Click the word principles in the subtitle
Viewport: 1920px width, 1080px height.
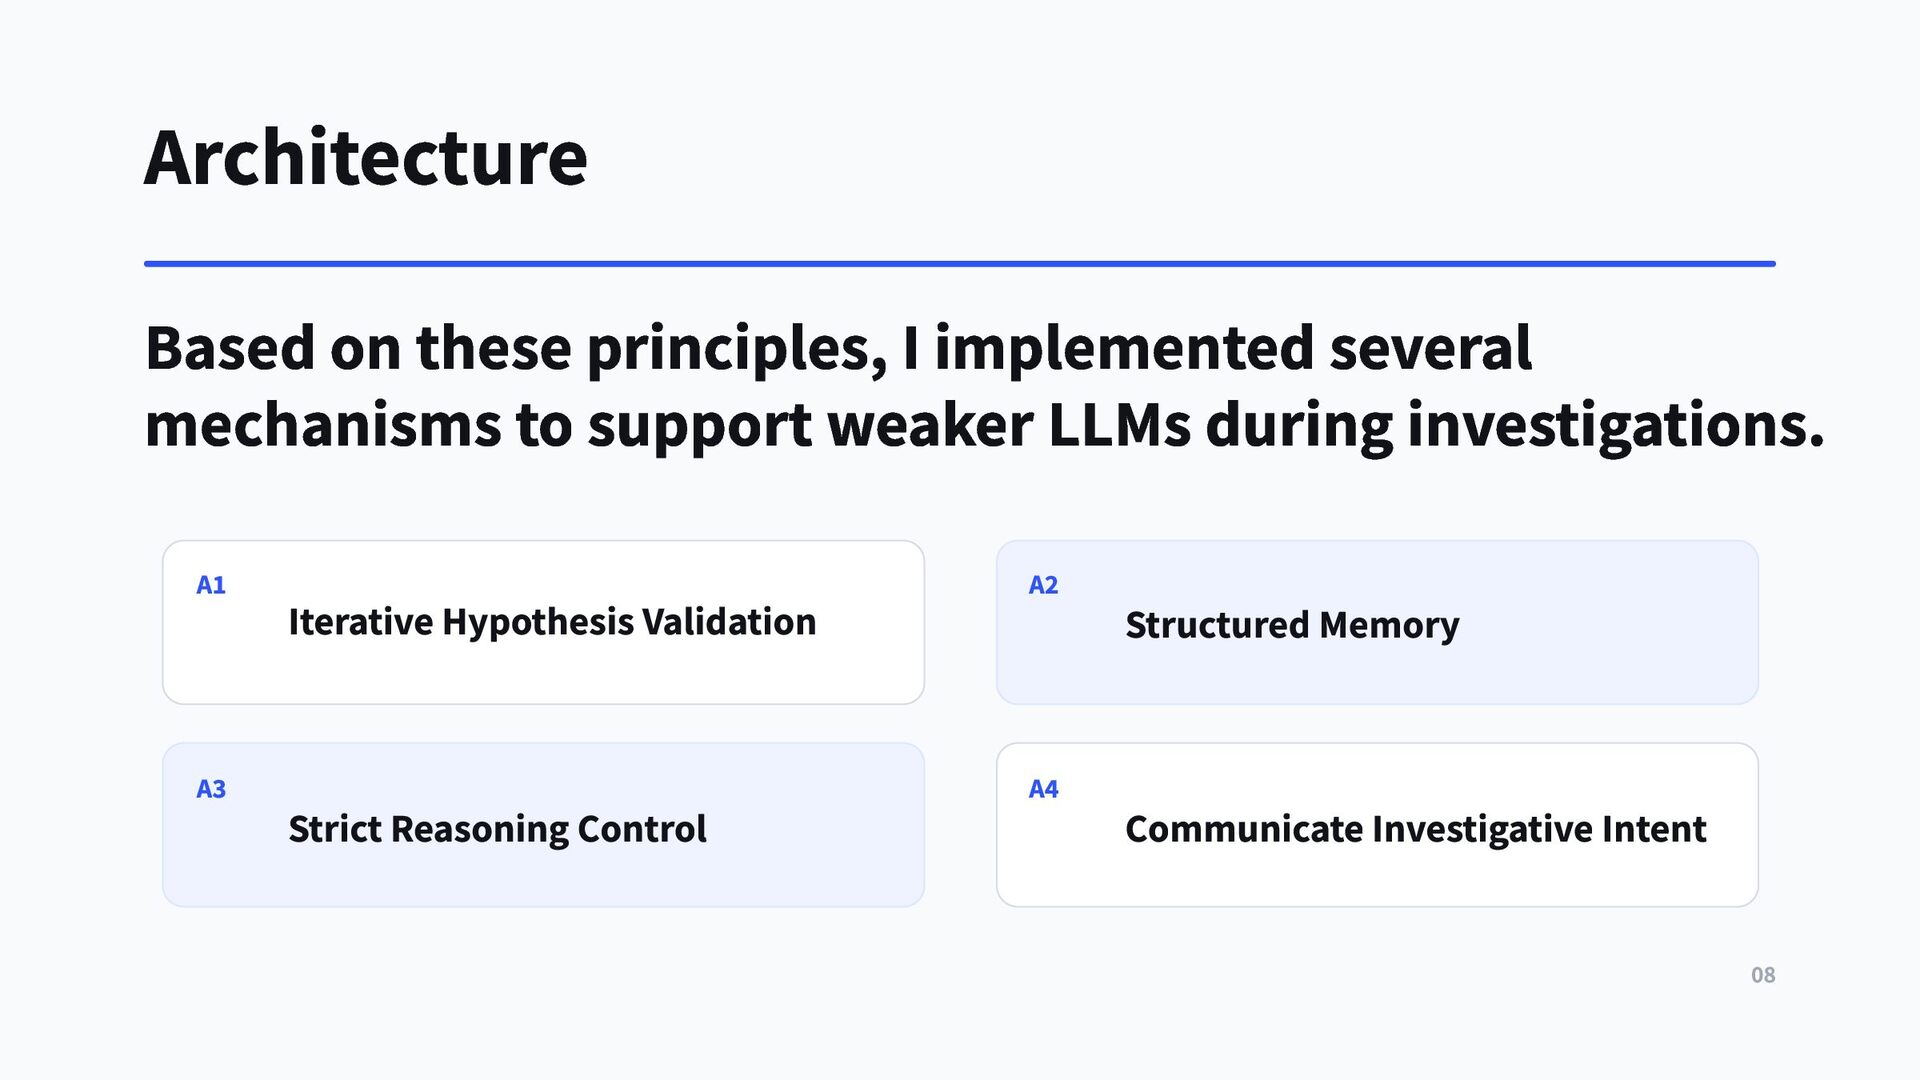(736, 350)
